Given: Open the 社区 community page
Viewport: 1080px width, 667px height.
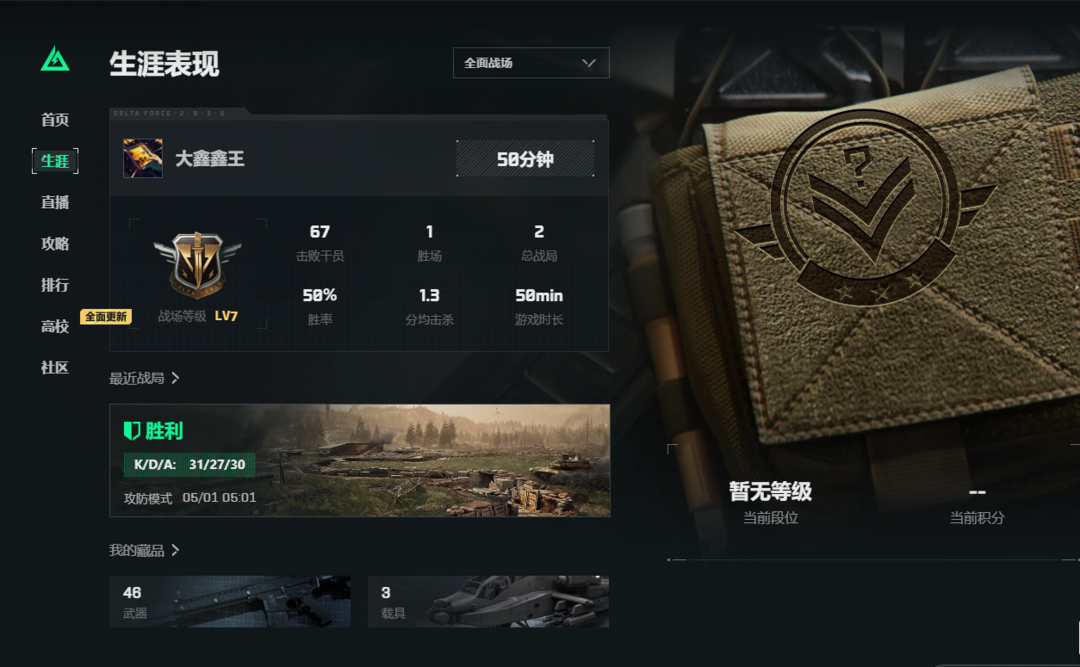Looking at the screenshot, I should [x=55, y=368].
